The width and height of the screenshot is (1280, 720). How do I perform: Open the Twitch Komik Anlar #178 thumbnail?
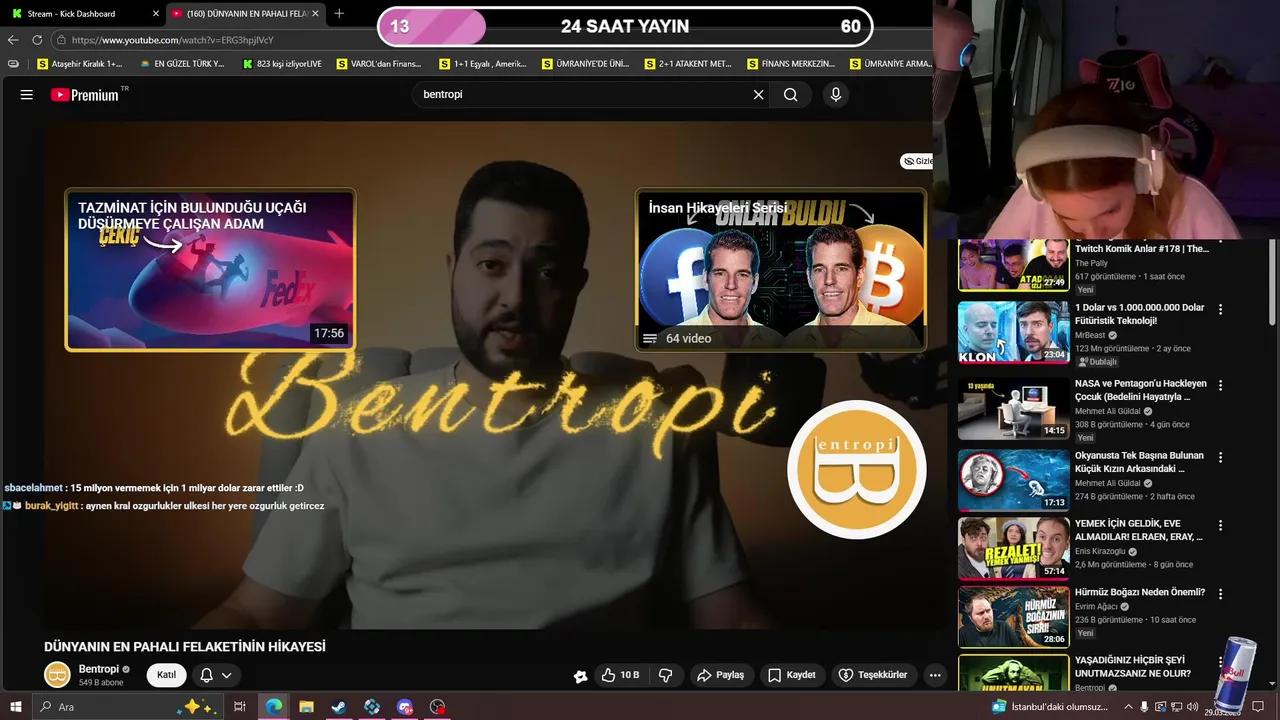pos(1013,265)
